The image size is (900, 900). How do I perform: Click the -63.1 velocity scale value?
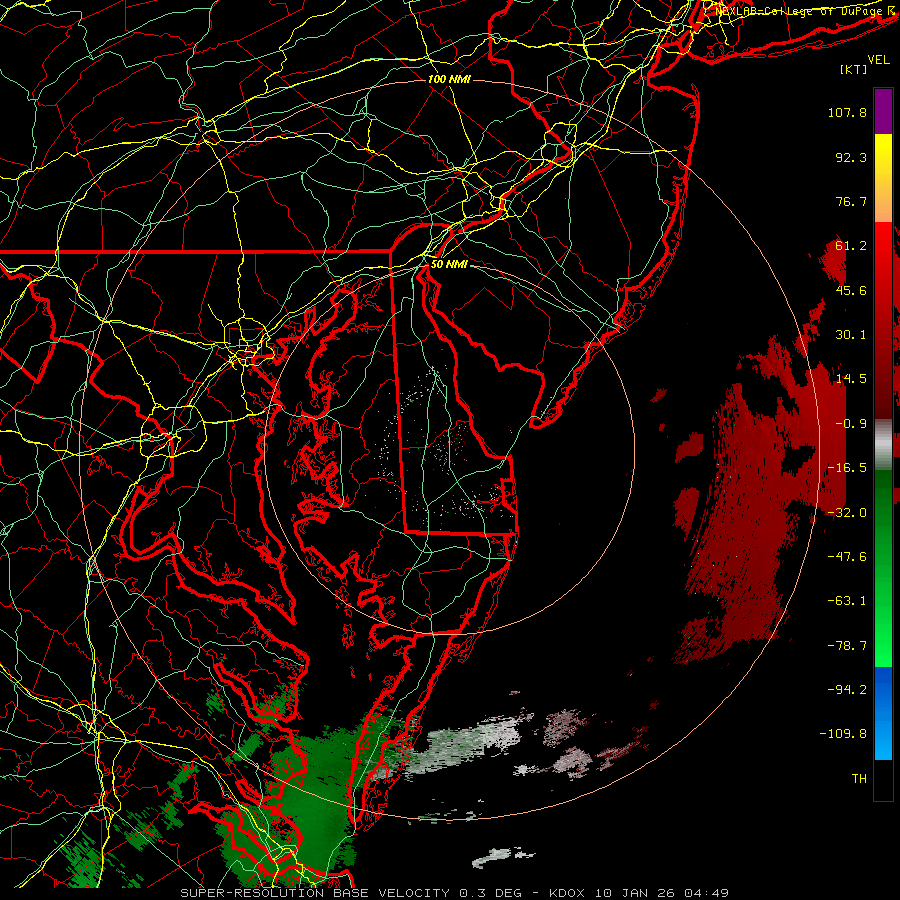click(847, 601)
